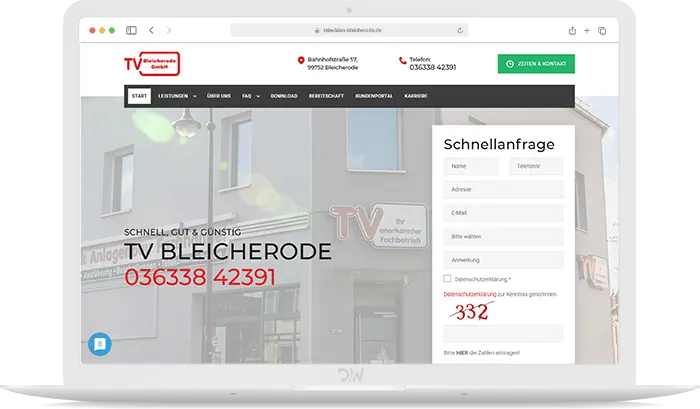Screen dimensions: 700x409
Task: Click the Adresse input field
Action: 504,190
